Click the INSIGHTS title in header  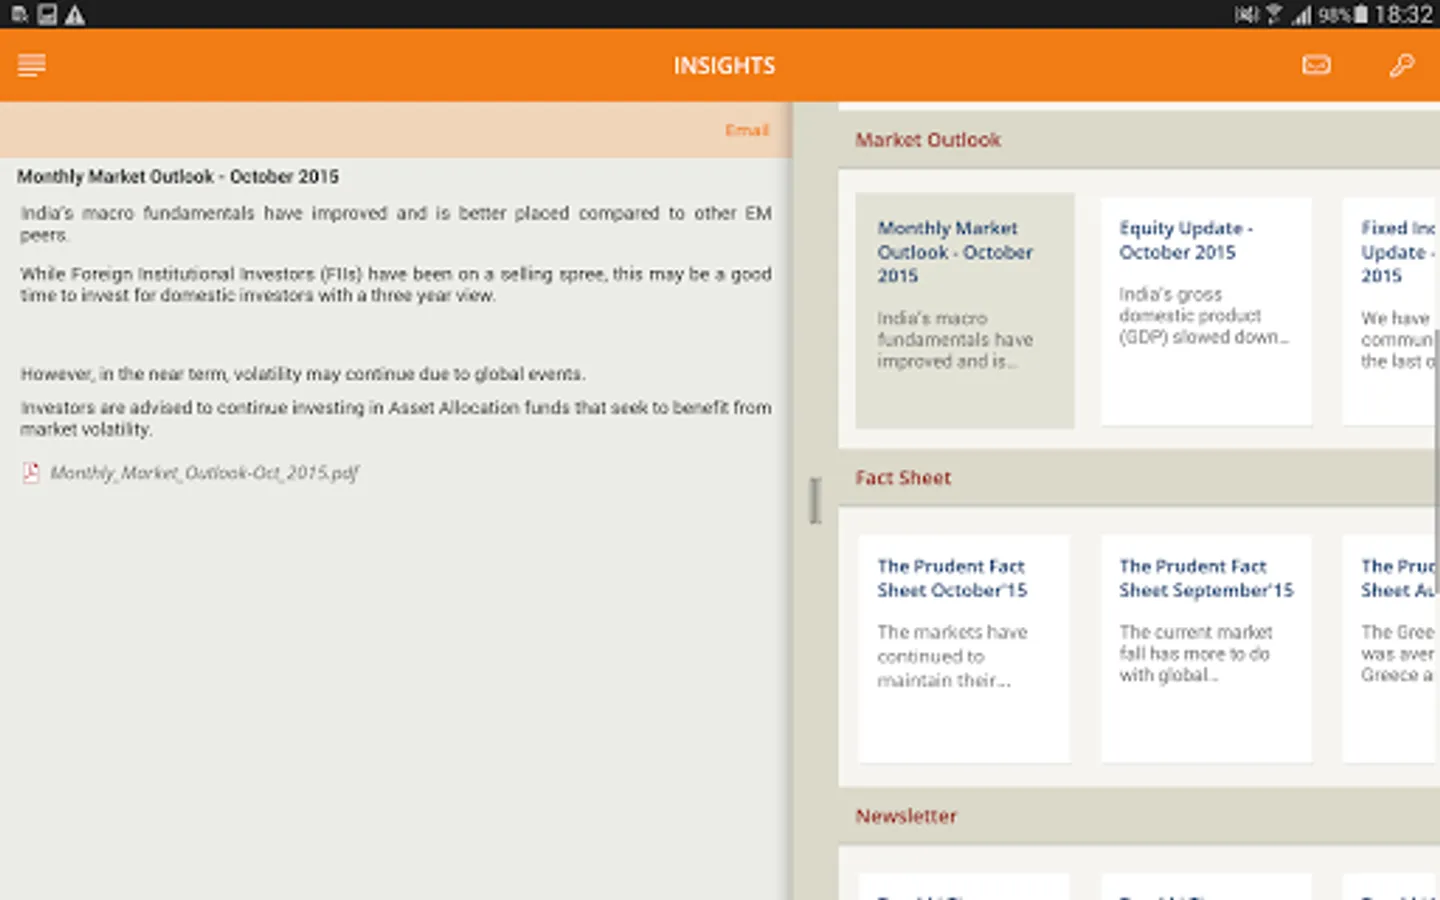click(x=724, y=66)
